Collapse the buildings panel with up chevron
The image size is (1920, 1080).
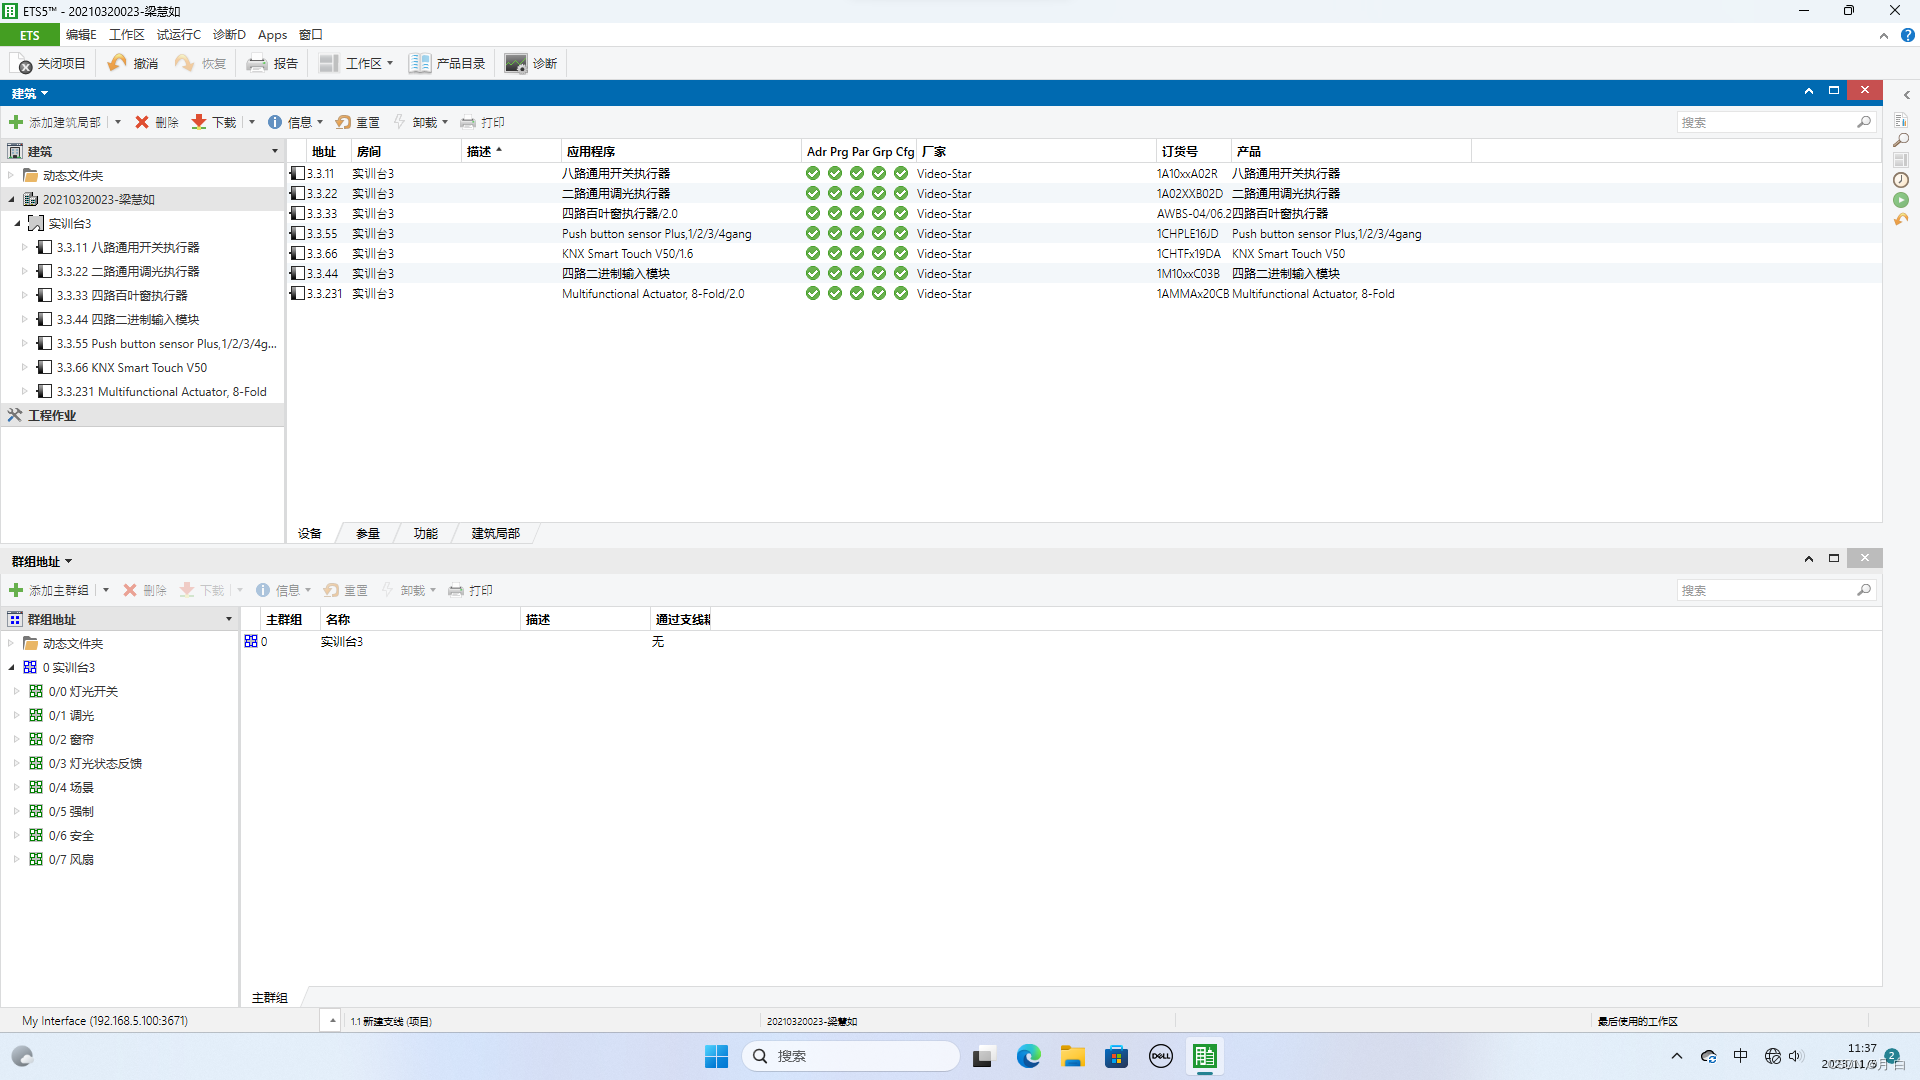click(1809, 90)
